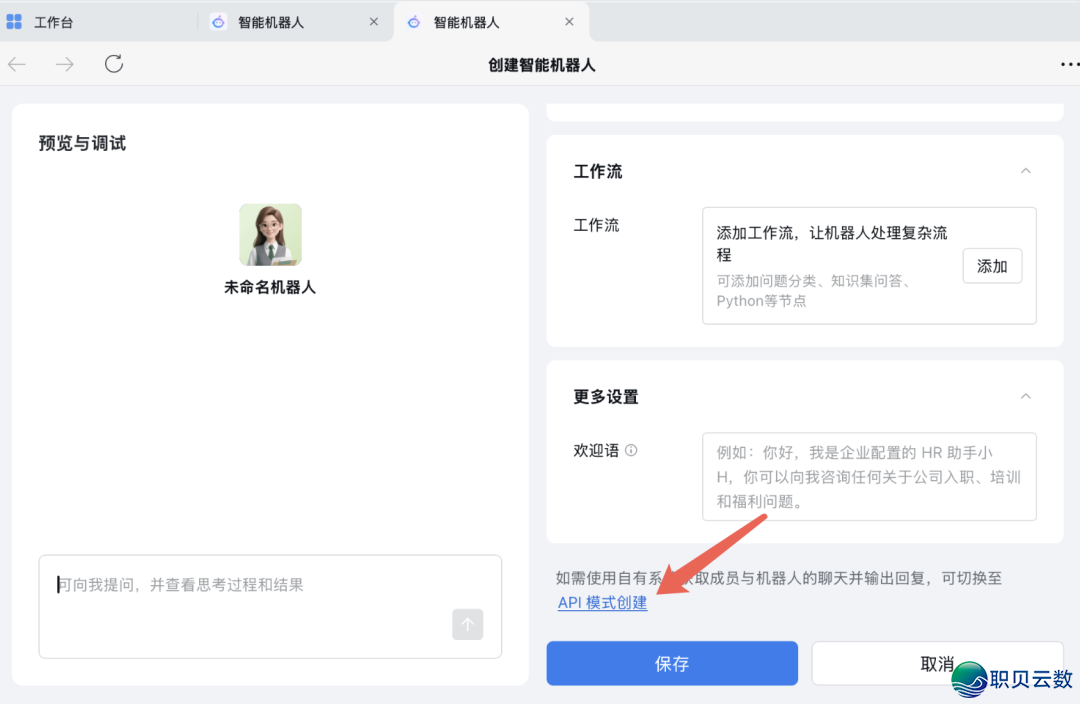1080x704 pixels.
Task: Click the 未命名机器人 avatar image
Action: (x=268, y=234)
